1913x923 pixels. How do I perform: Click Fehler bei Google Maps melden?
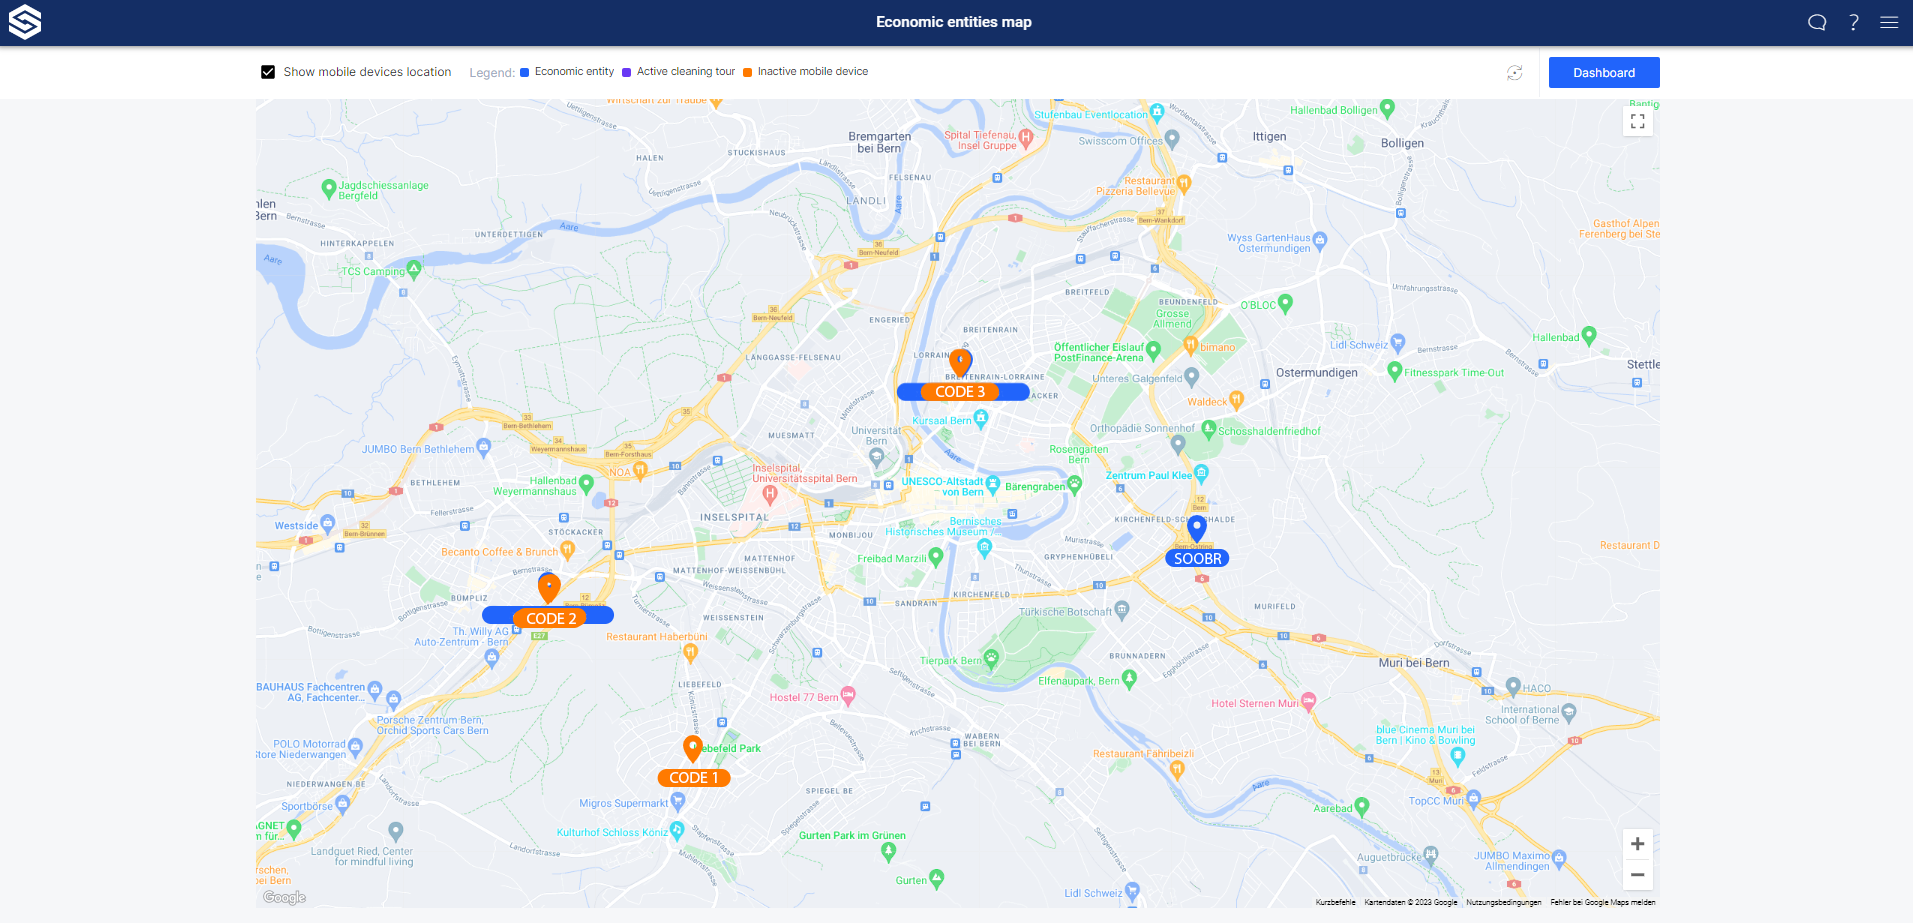coord(1603,902)
